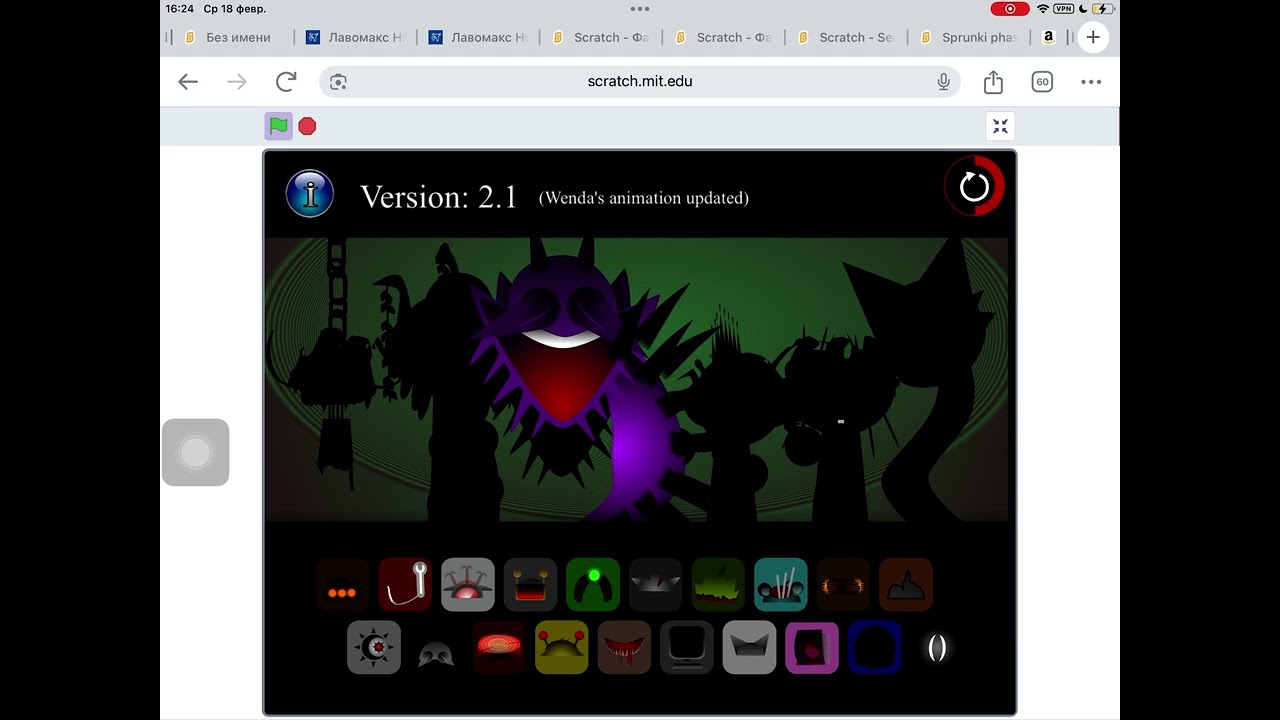Click the green flag to start project
The image size is (1280, 720).
(279, 126)
